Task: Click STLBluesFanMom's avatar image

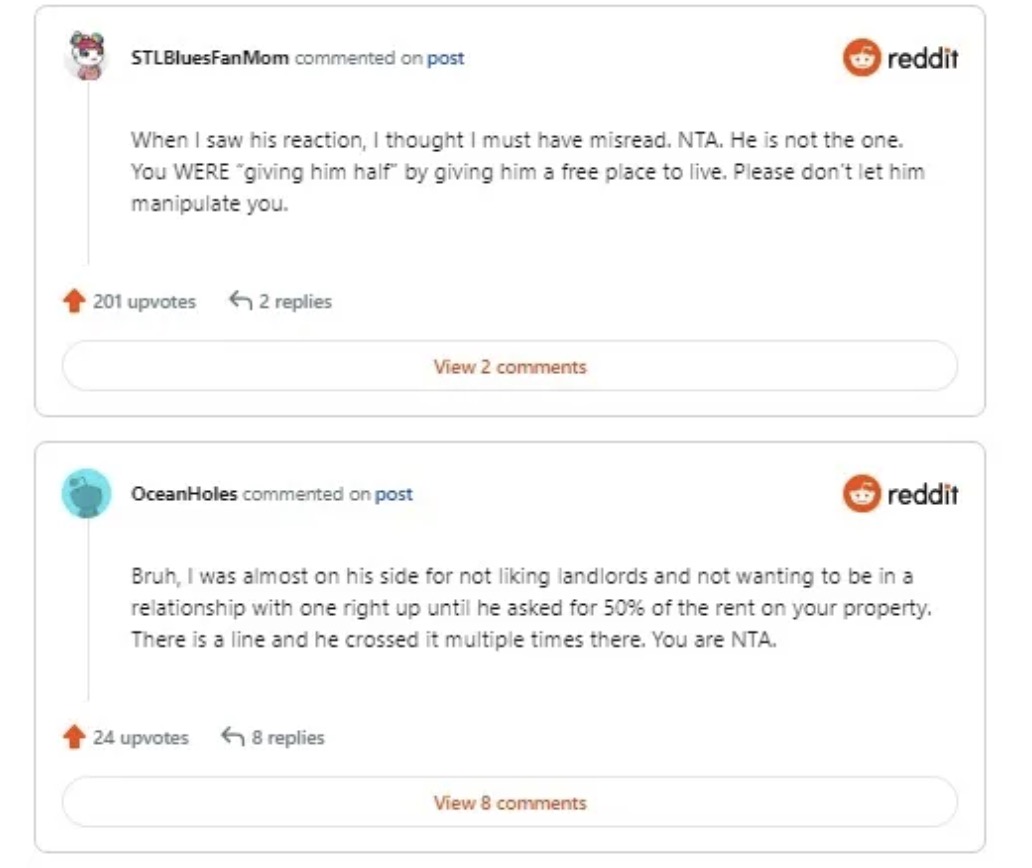Action: click(x=87, y=56)
